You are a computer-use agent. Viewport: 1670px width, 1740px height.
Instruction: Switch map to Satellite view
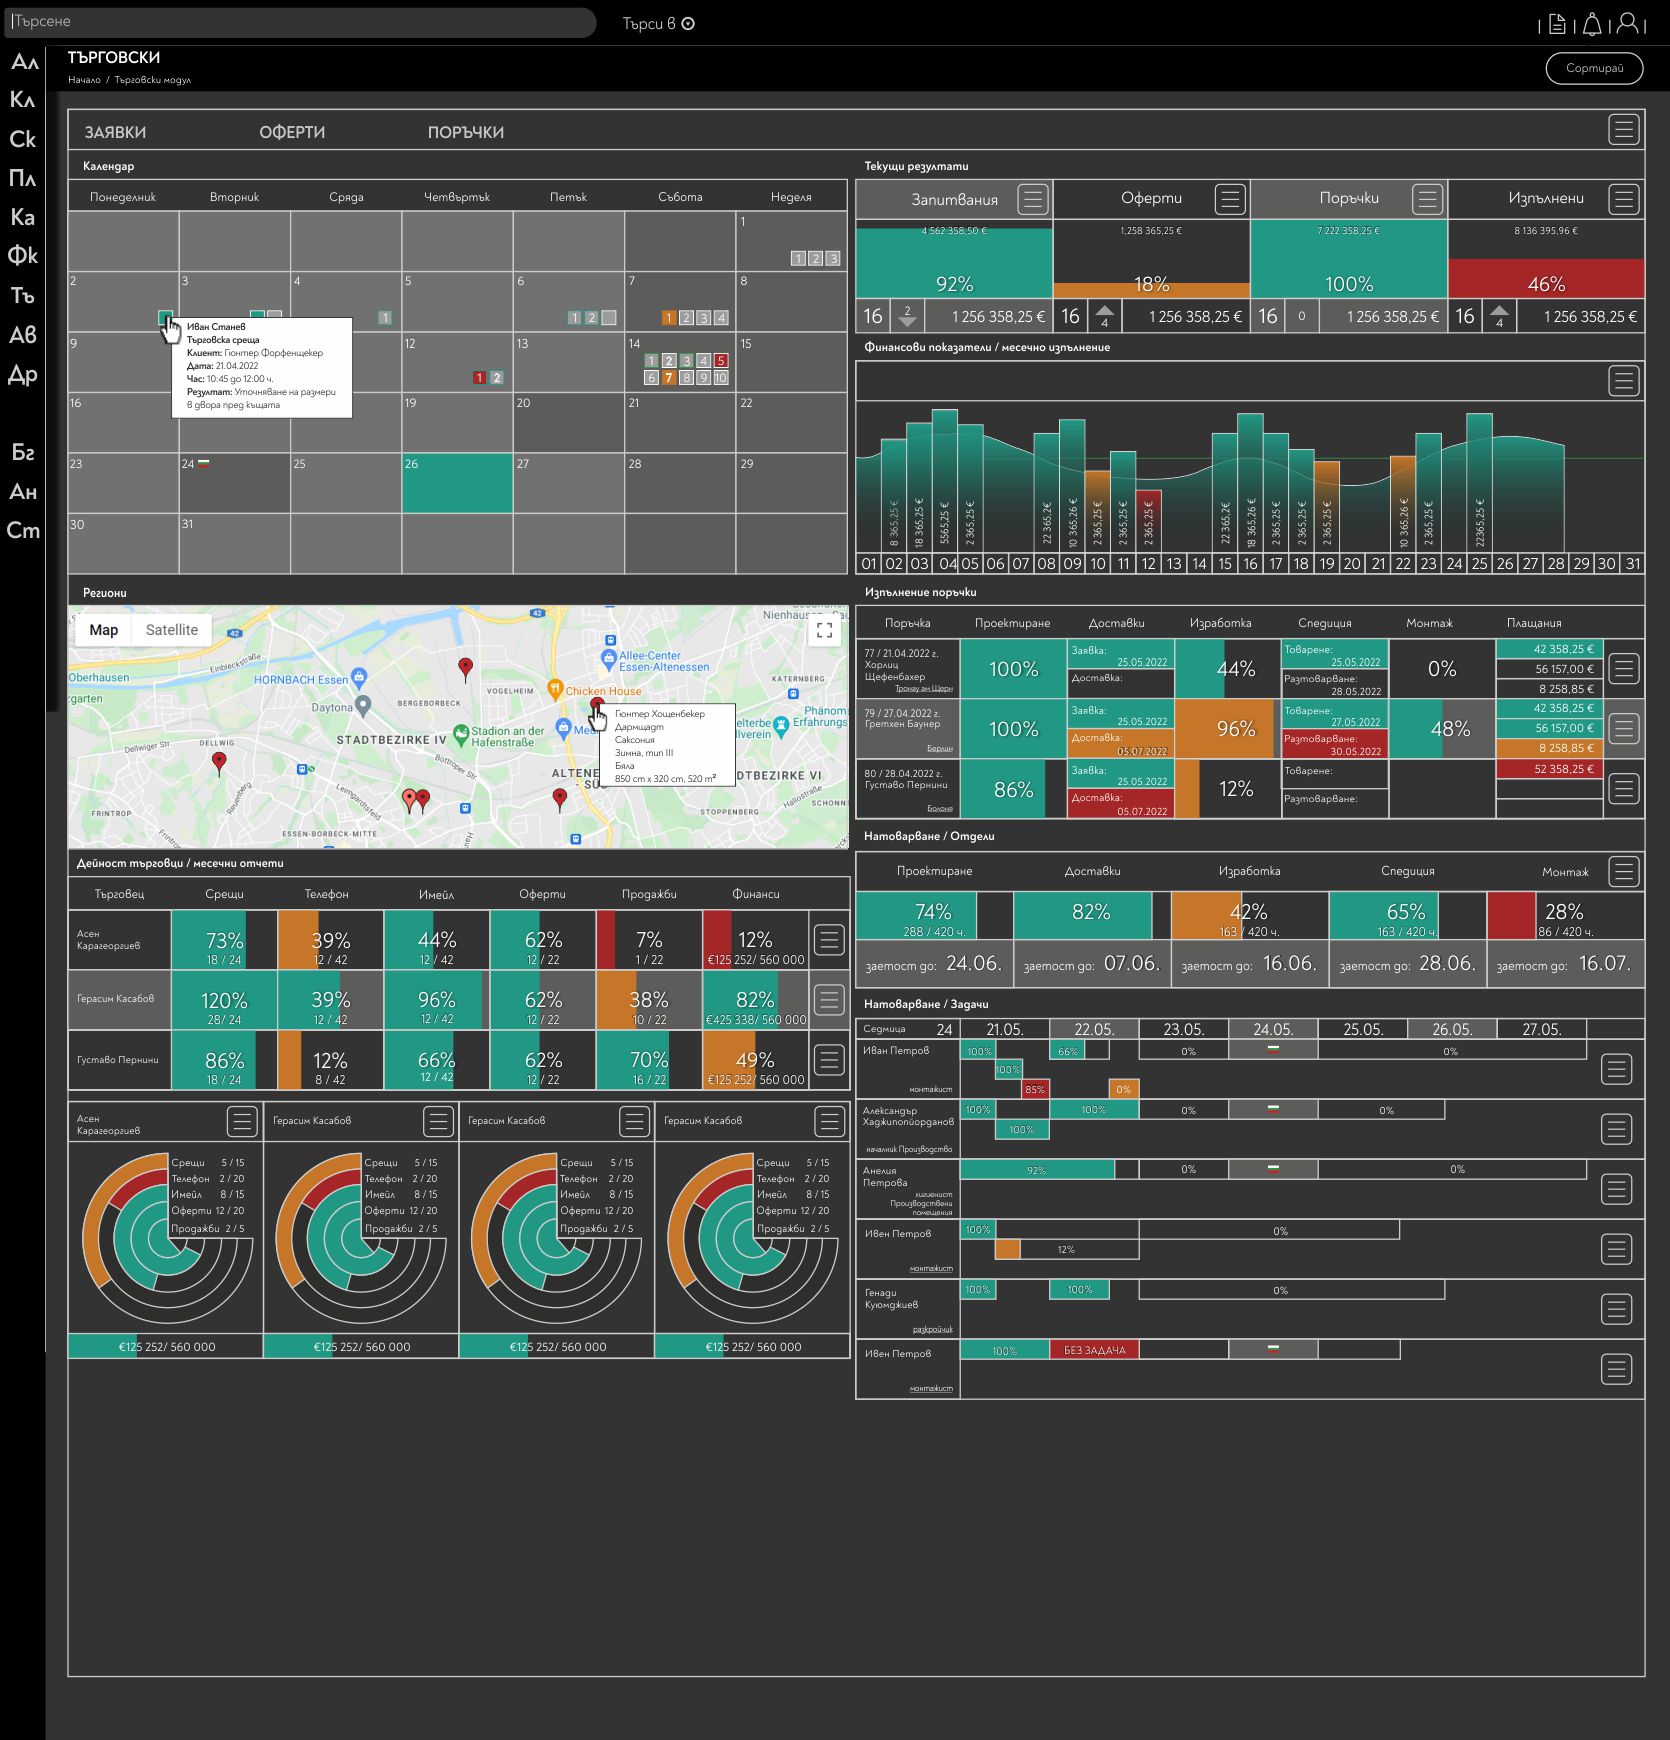[172, 630]
